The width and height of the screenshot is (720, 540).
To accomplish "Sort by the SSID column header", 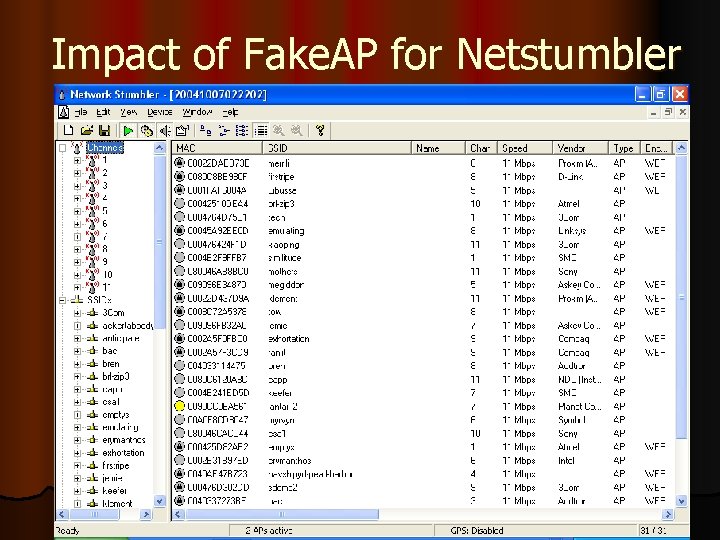I will pyautogui.click(x=337, y=148).
